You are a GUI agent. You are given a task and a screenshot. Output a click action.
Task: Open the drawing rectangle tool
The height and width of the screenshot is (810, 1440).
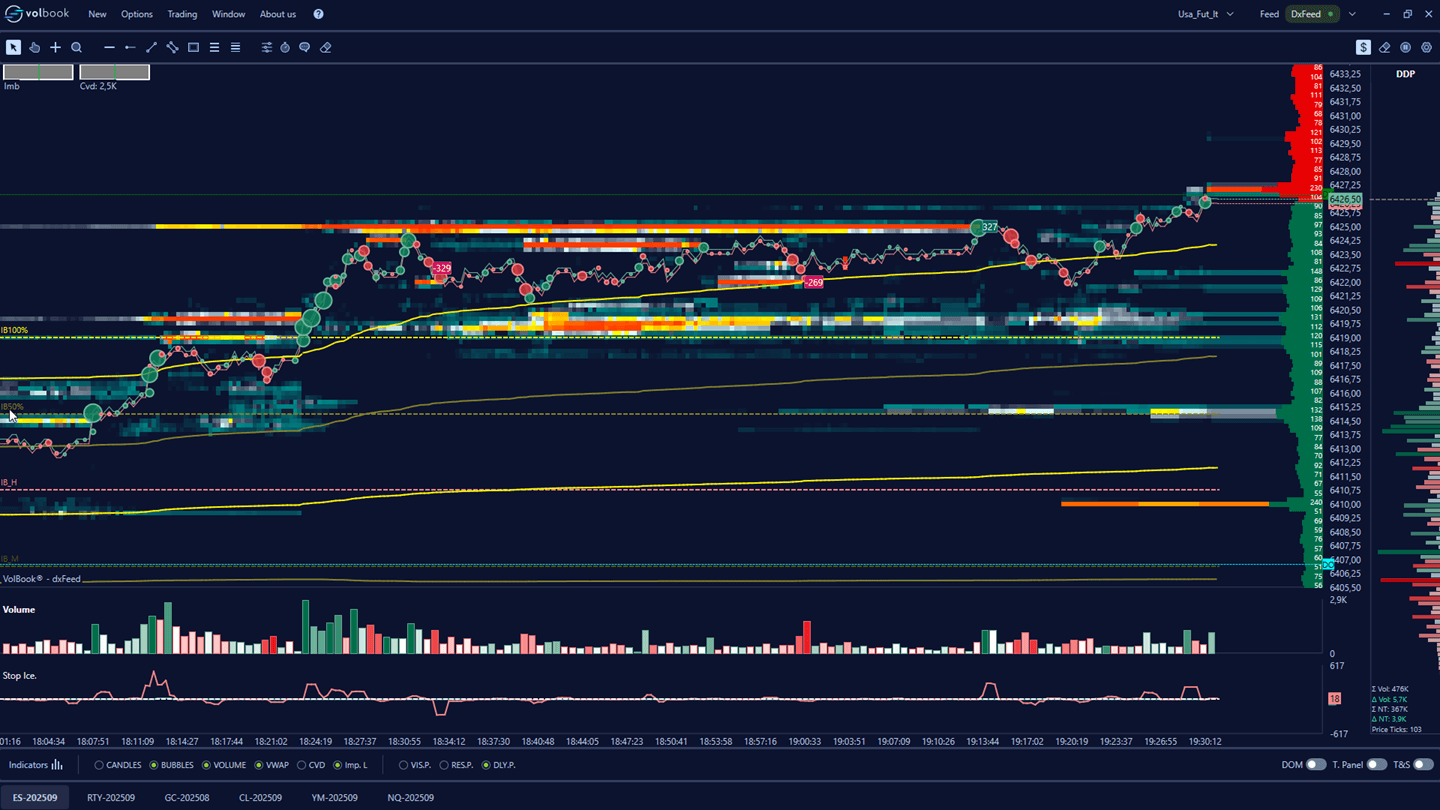coord(193,47)
